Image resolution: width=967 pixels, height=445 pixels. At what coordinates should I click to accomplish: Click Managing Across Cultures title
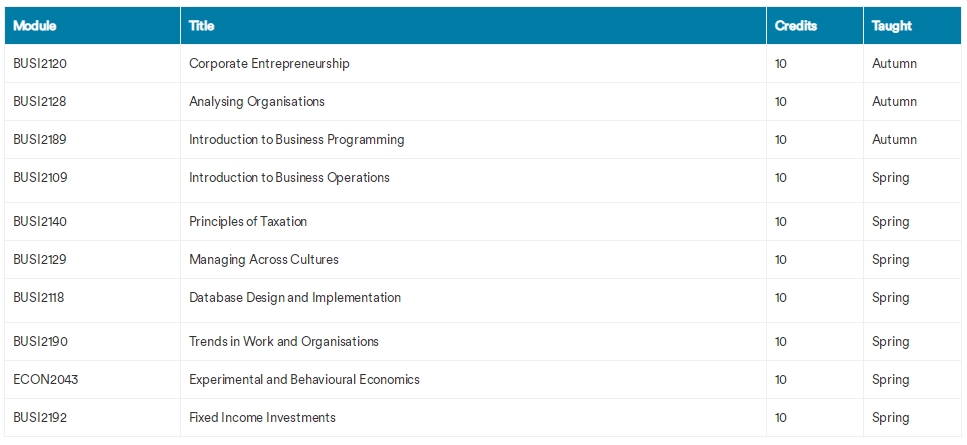click(264, 259)
